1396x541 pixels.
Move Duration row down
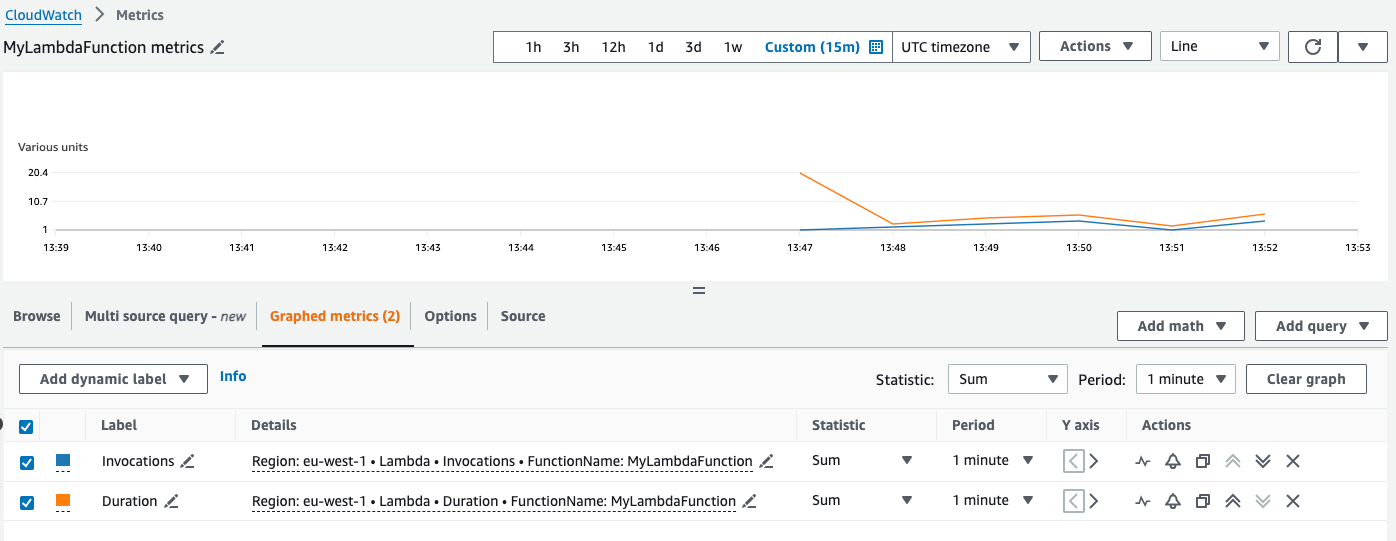pyautogui.click(x=1263, y=501)
